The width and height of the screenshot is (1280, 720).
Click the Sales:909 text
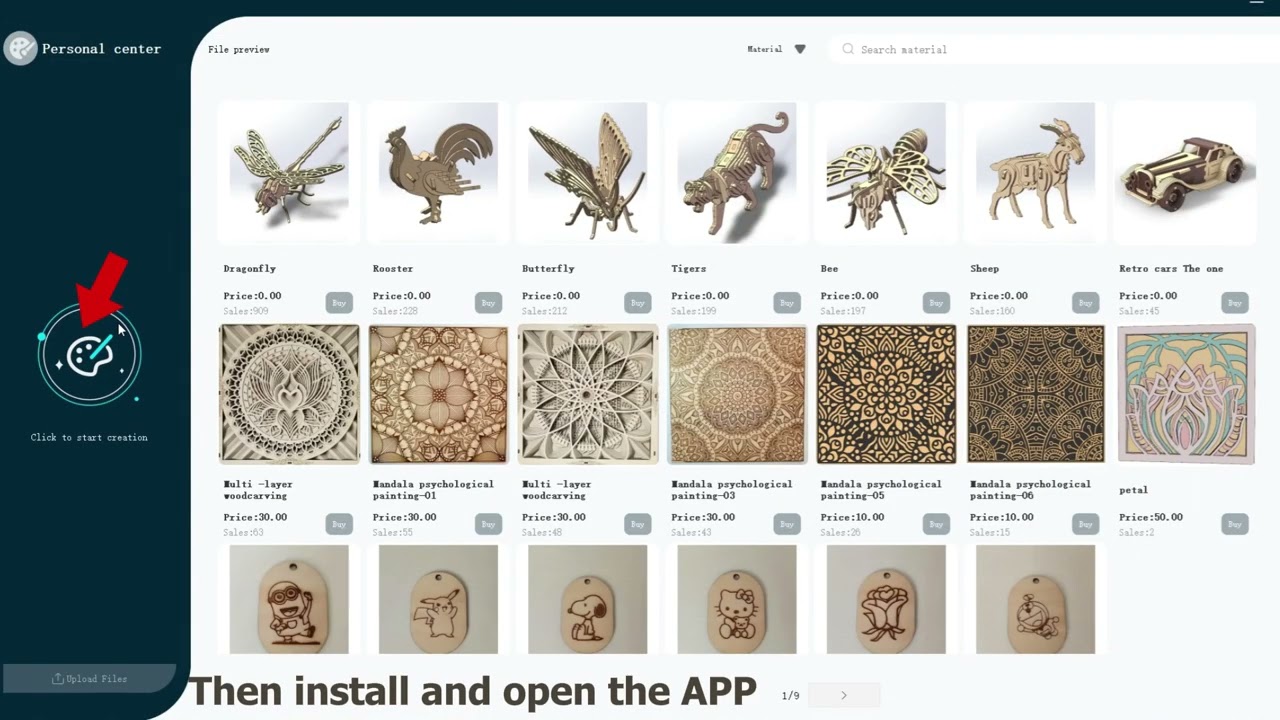(246, 311)
